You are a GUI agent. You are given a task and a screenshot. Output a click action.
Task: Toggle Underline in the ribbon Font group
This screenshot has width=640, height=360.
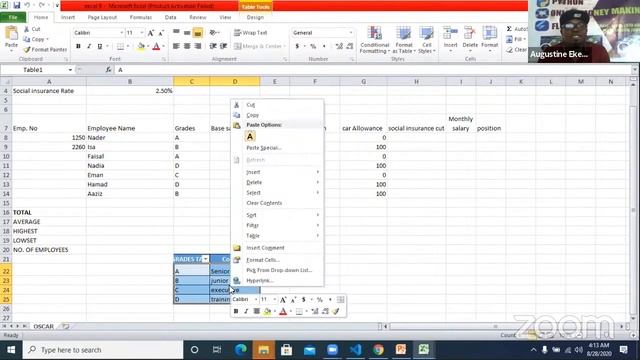(x=100, y=47)
